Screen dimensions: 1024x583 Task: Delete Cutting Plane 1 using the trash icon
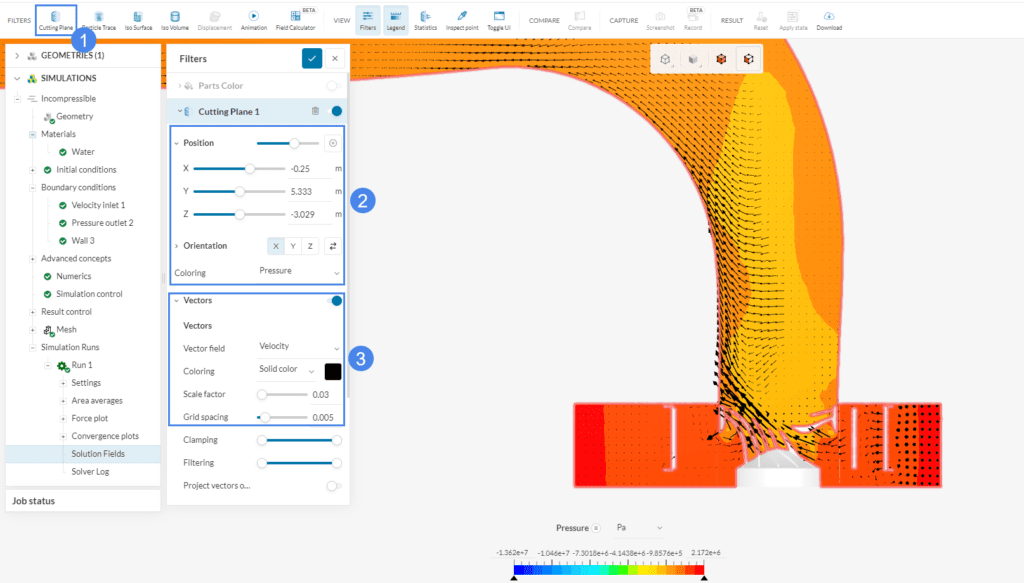click(316, 111)
